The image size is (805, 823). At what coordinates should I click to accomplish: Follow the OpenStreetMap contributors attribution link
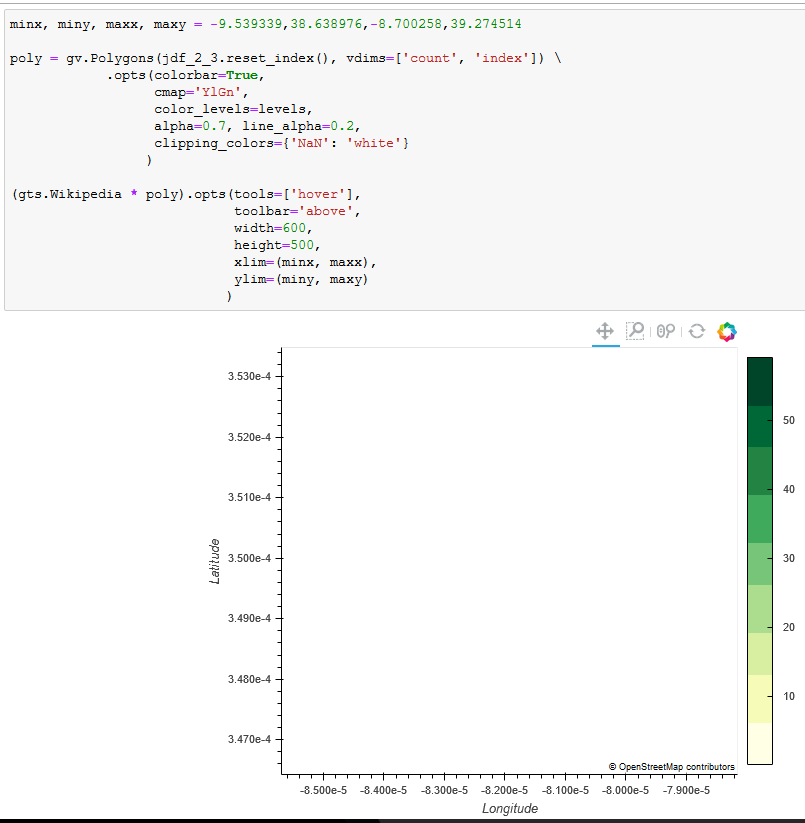pos(673,766)
